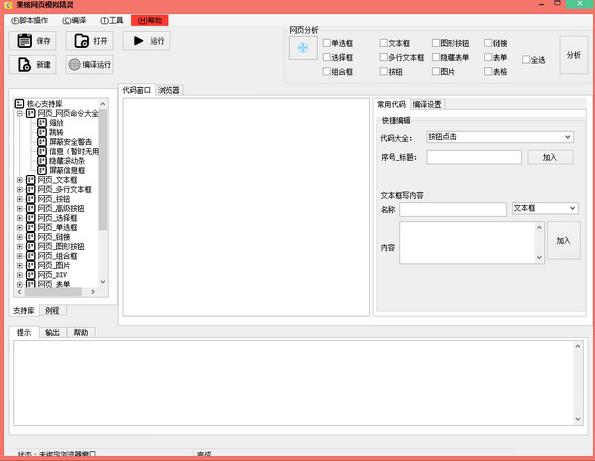Click the icon beside 屏蔽信息框

click(42, 170)
